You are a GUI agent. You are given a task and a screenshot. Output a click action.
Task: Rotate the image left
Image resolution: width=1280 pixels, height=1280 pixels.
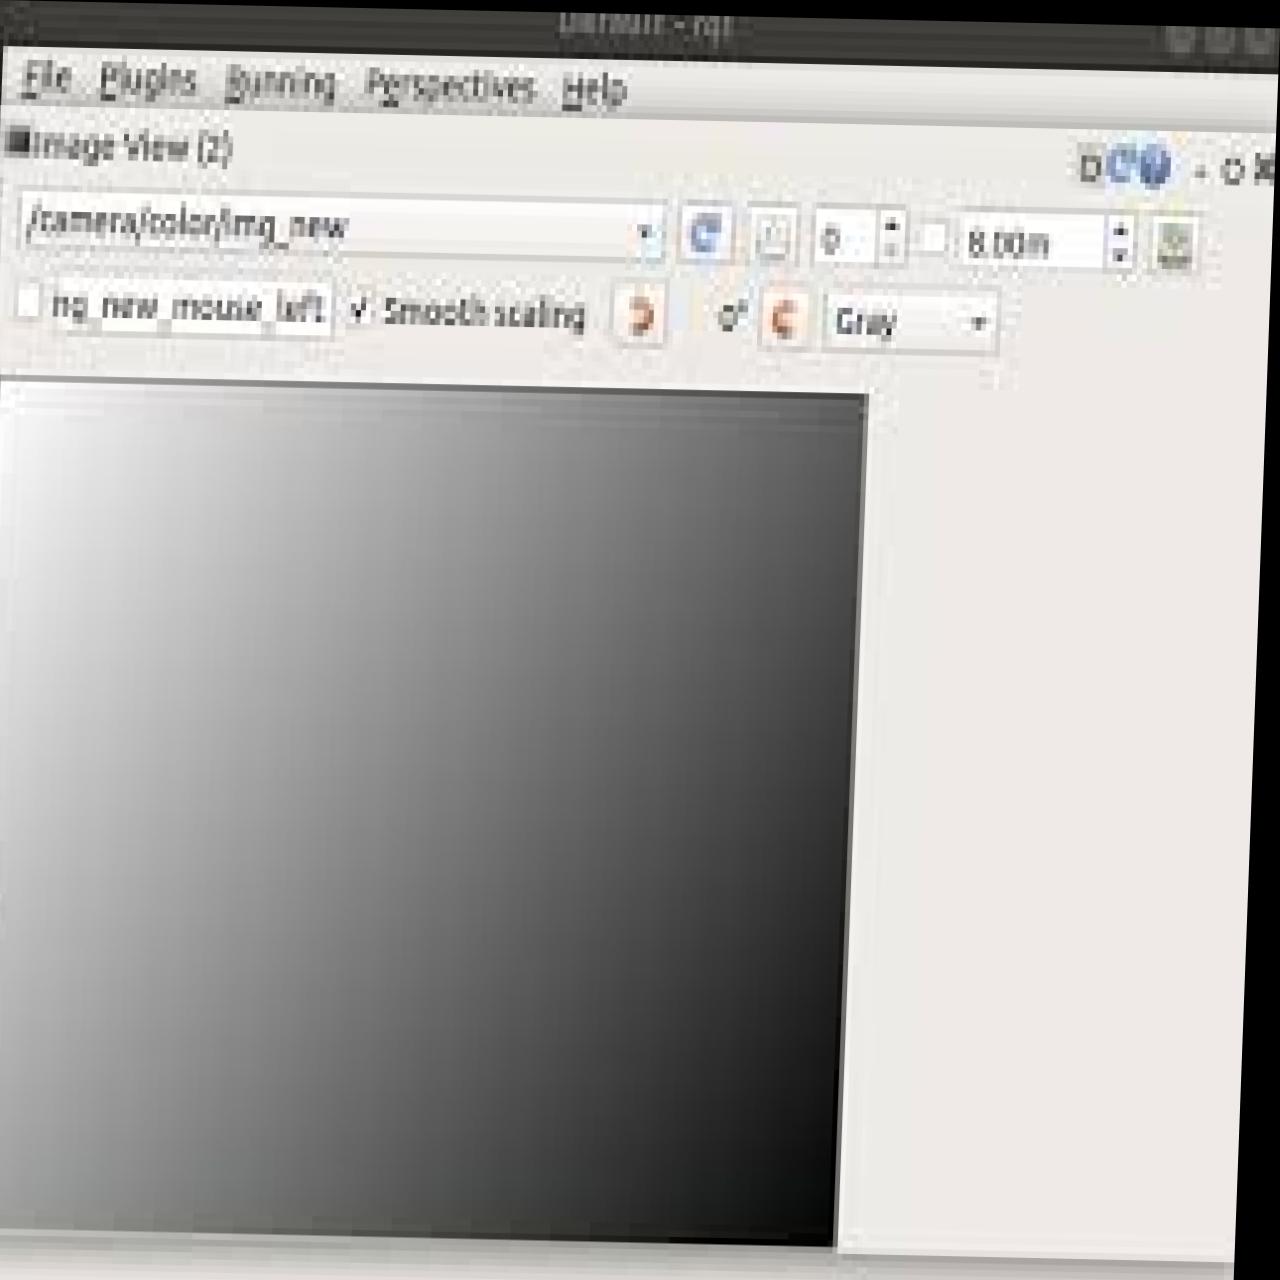click(x=639, y=316)
